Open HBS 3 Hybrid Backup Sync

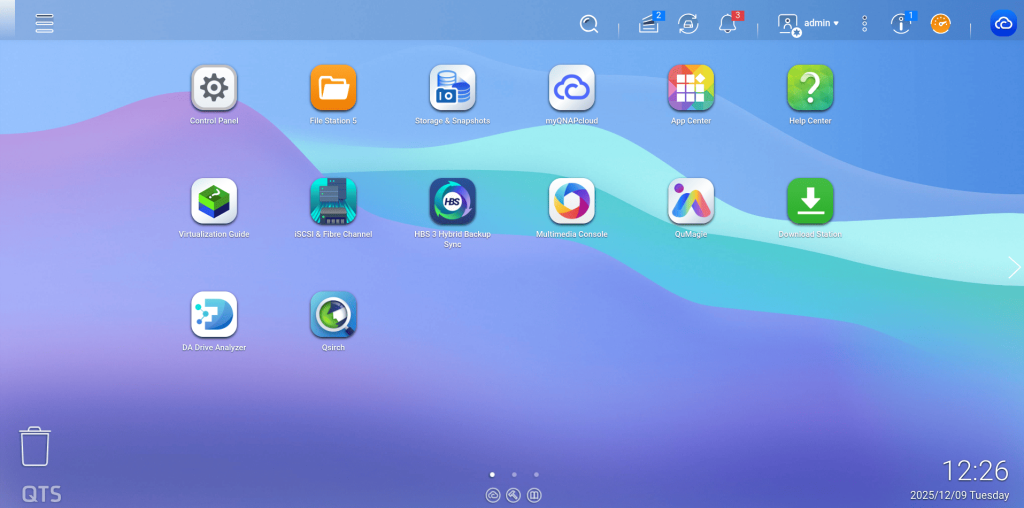tap(452, 202)
